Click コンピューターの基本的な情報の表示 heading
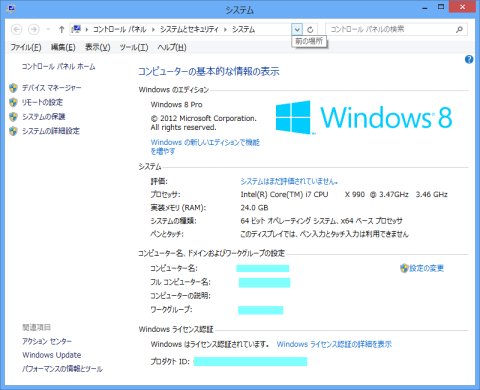The width and height of the screenshot is (480, 390). click(x=209, y=72)
